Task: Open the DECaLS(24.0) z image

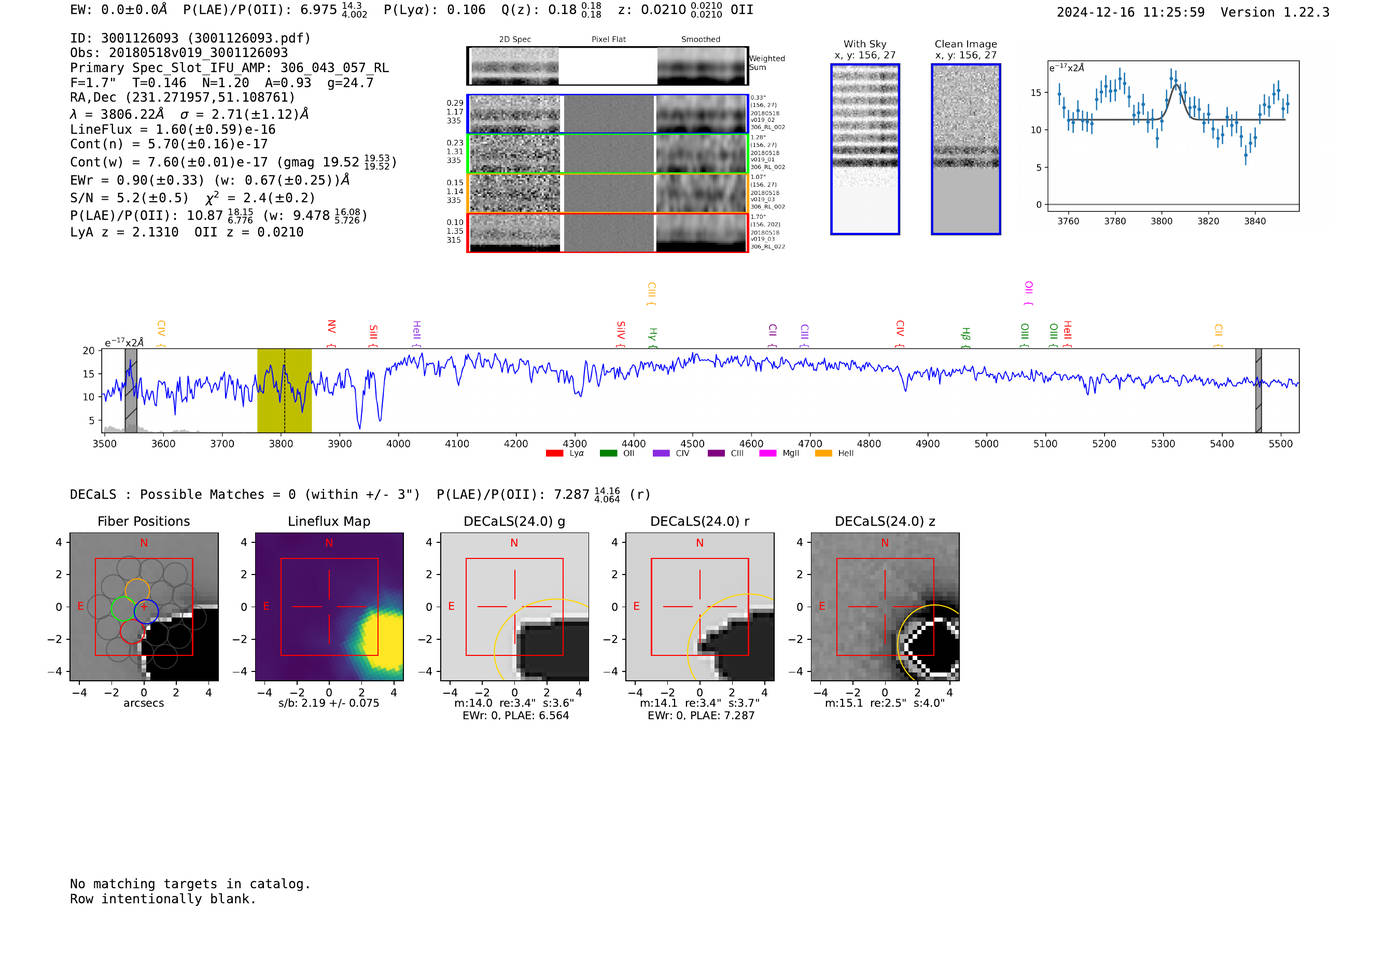Action: (x=885, y=607)
